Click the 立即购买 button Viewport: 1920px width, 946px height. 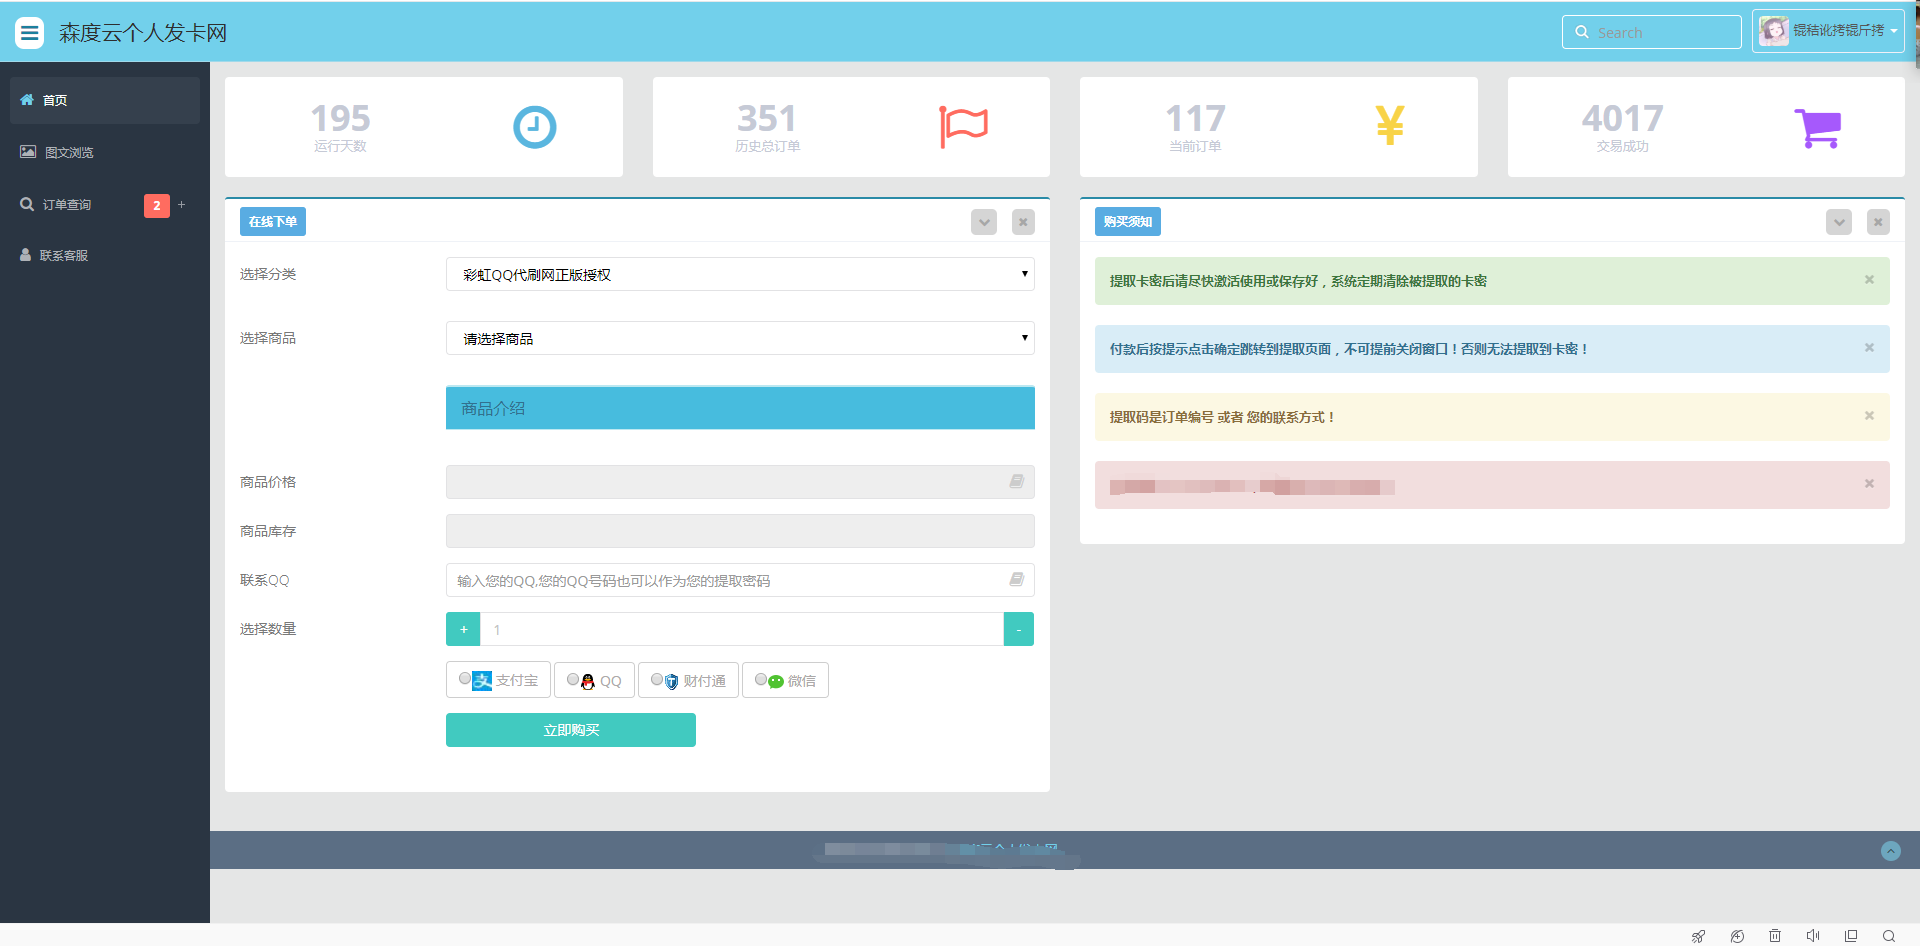coord(571,730)
